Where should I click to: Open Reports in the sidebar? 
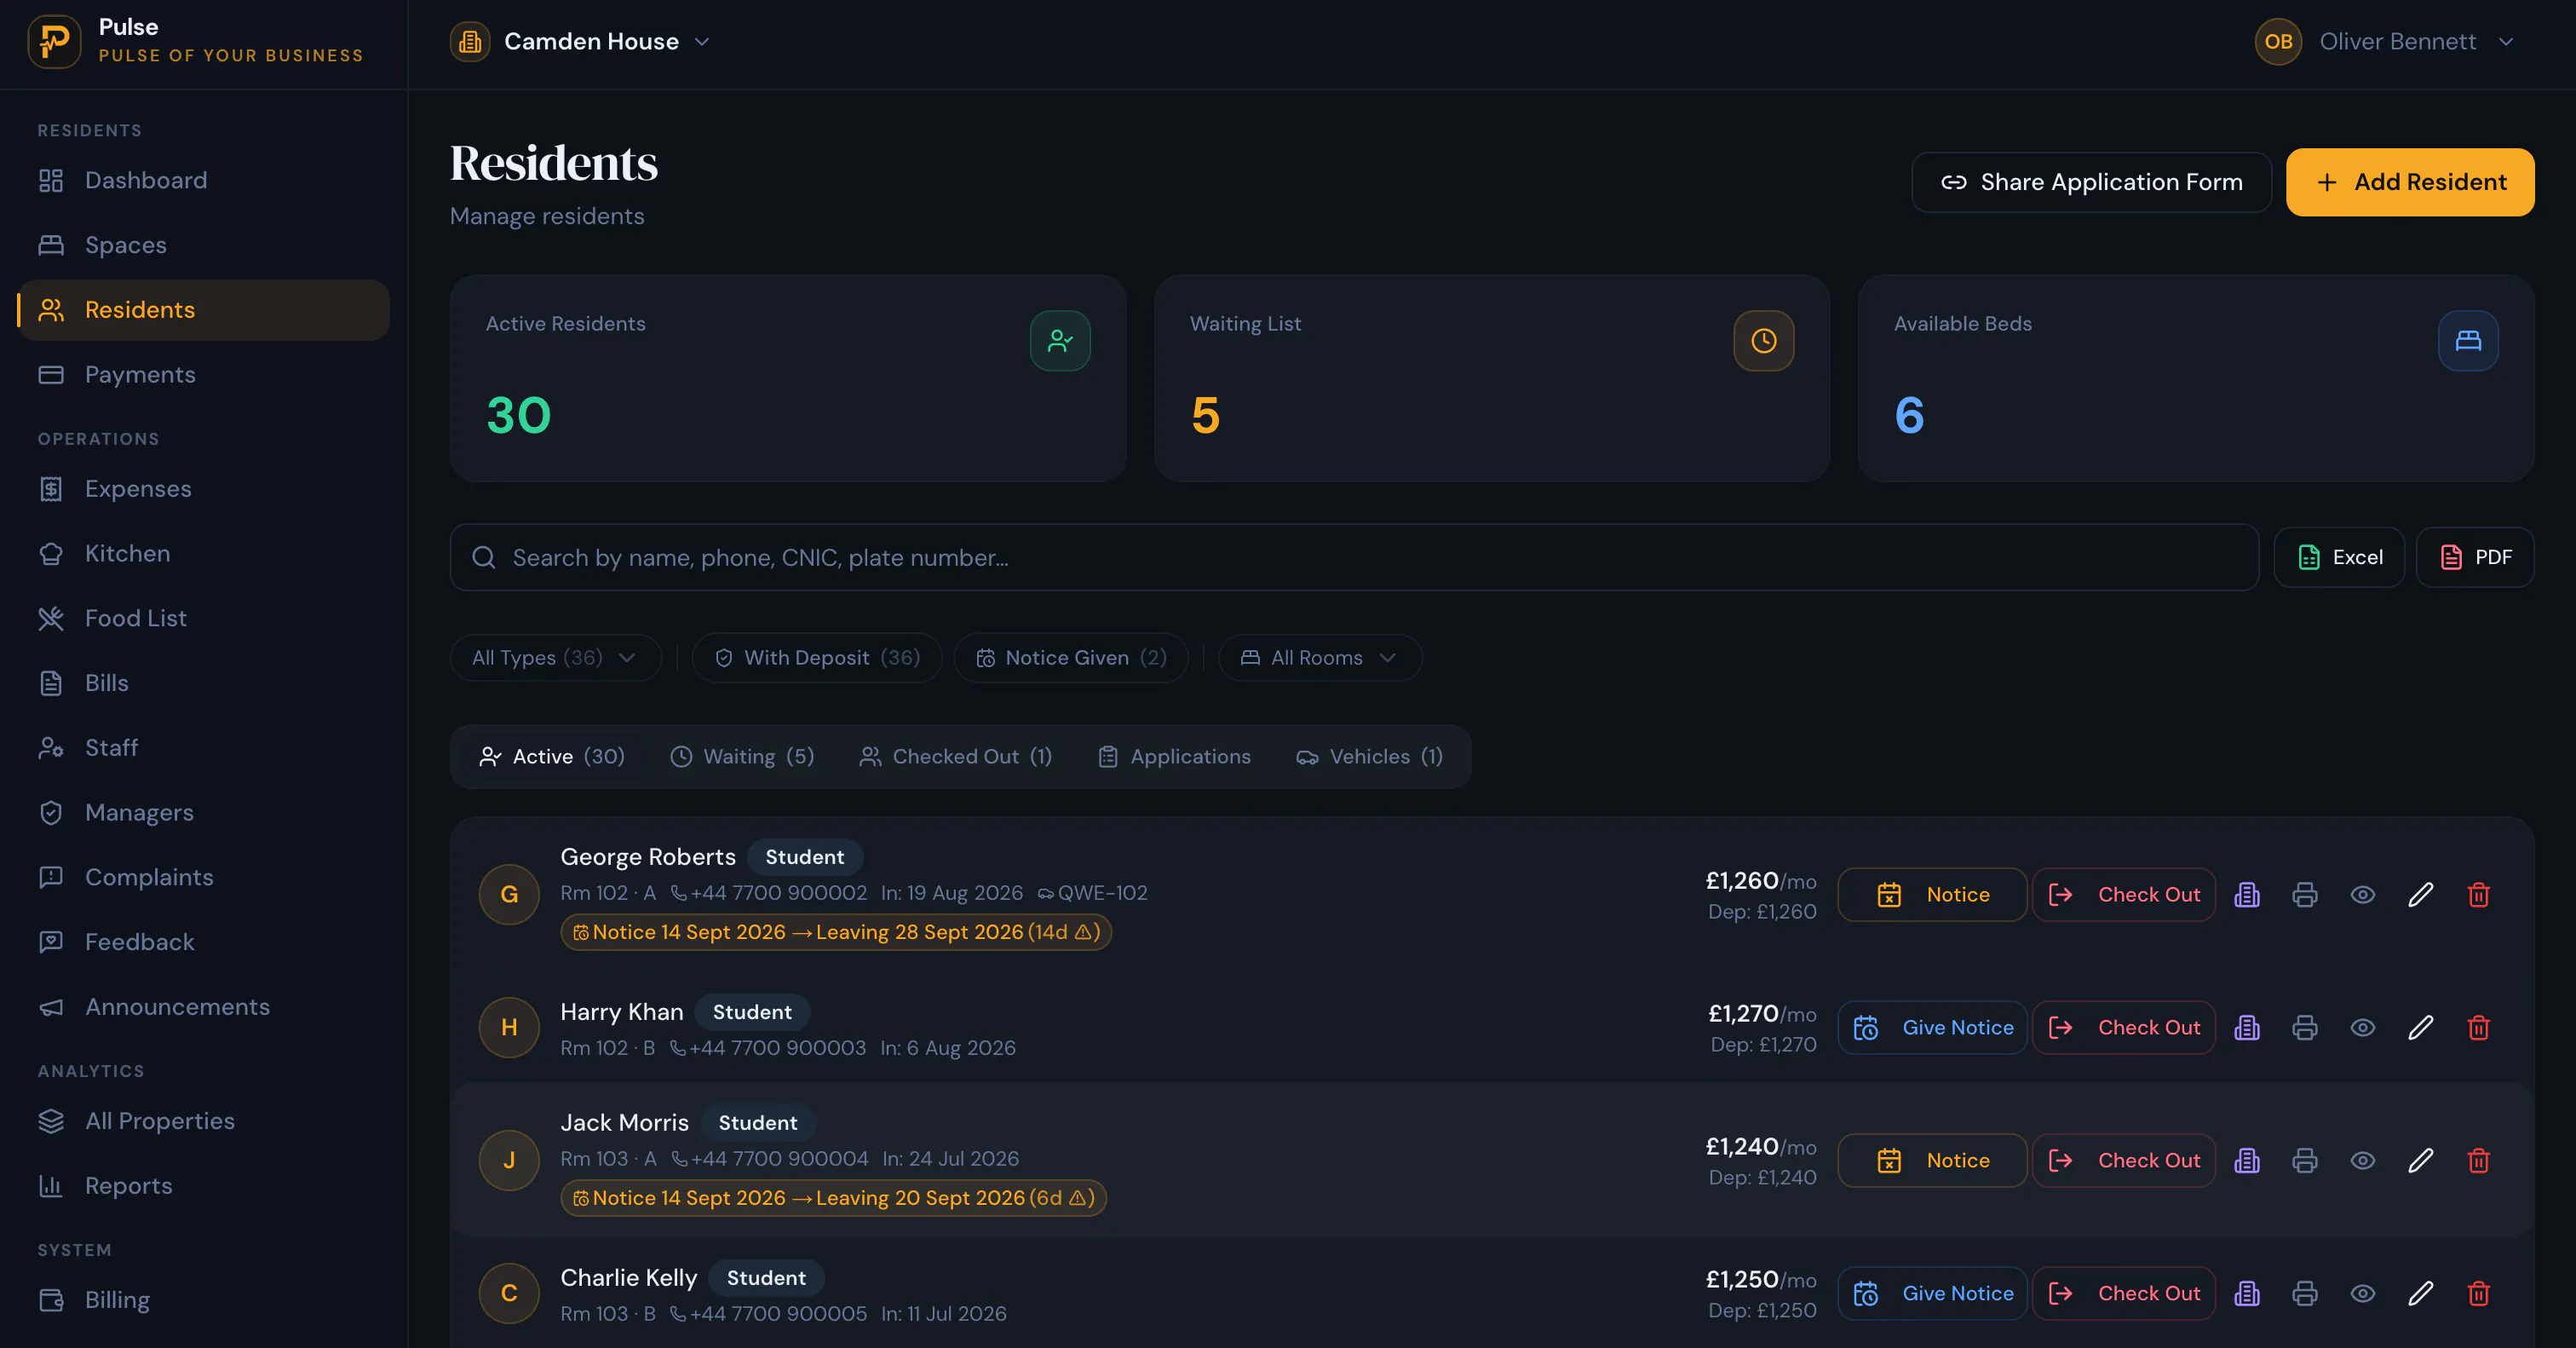(x=204, y=1185)
